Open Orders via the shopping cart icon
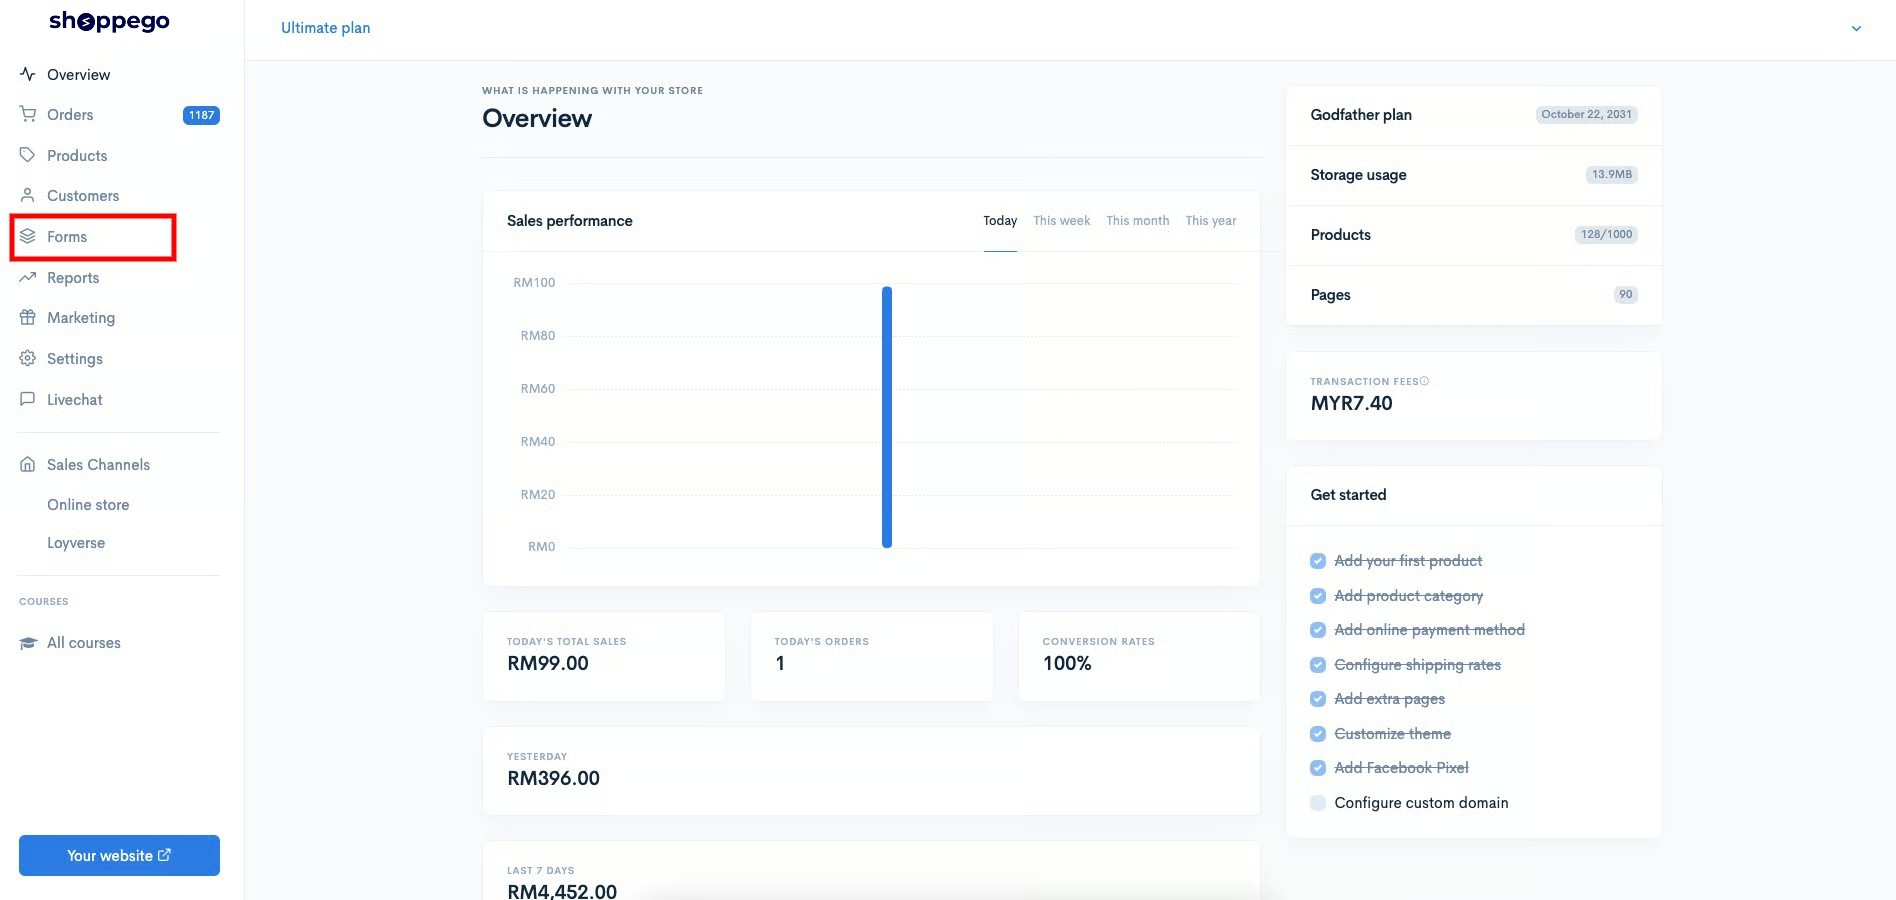 (x=28, y=114)
